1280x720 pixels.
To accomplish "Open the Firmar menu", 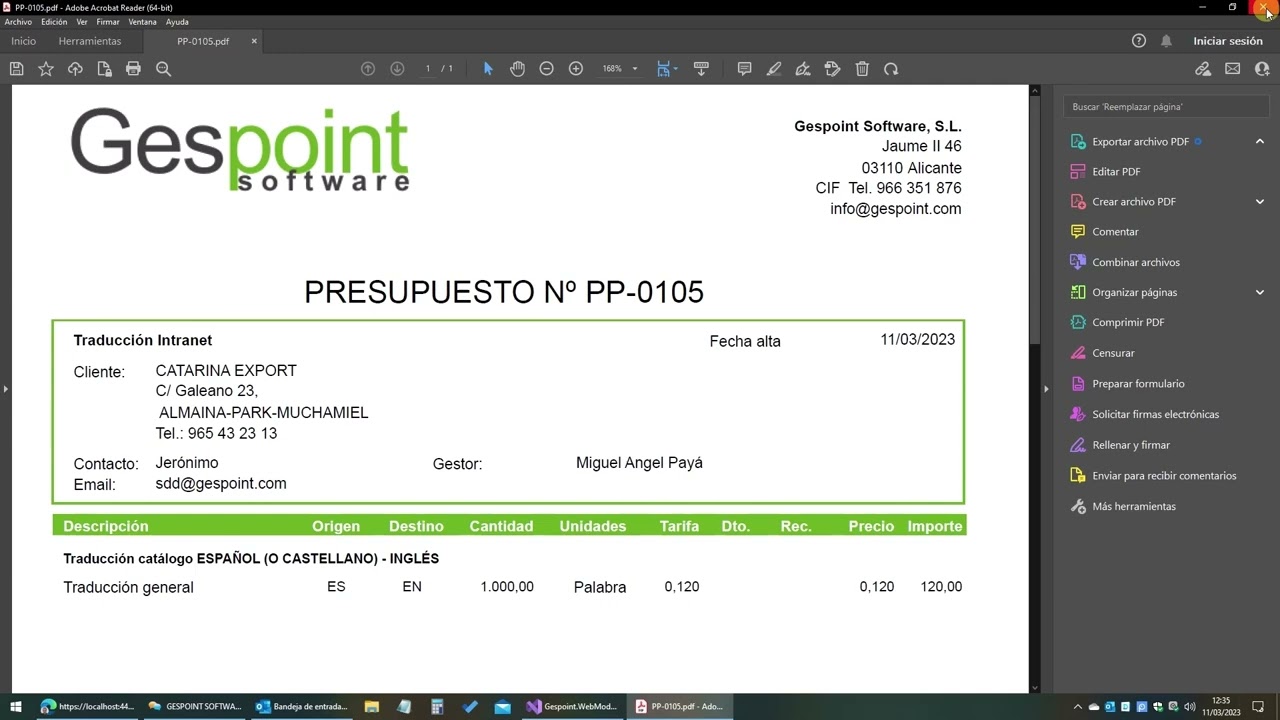I will click(108, 22).
